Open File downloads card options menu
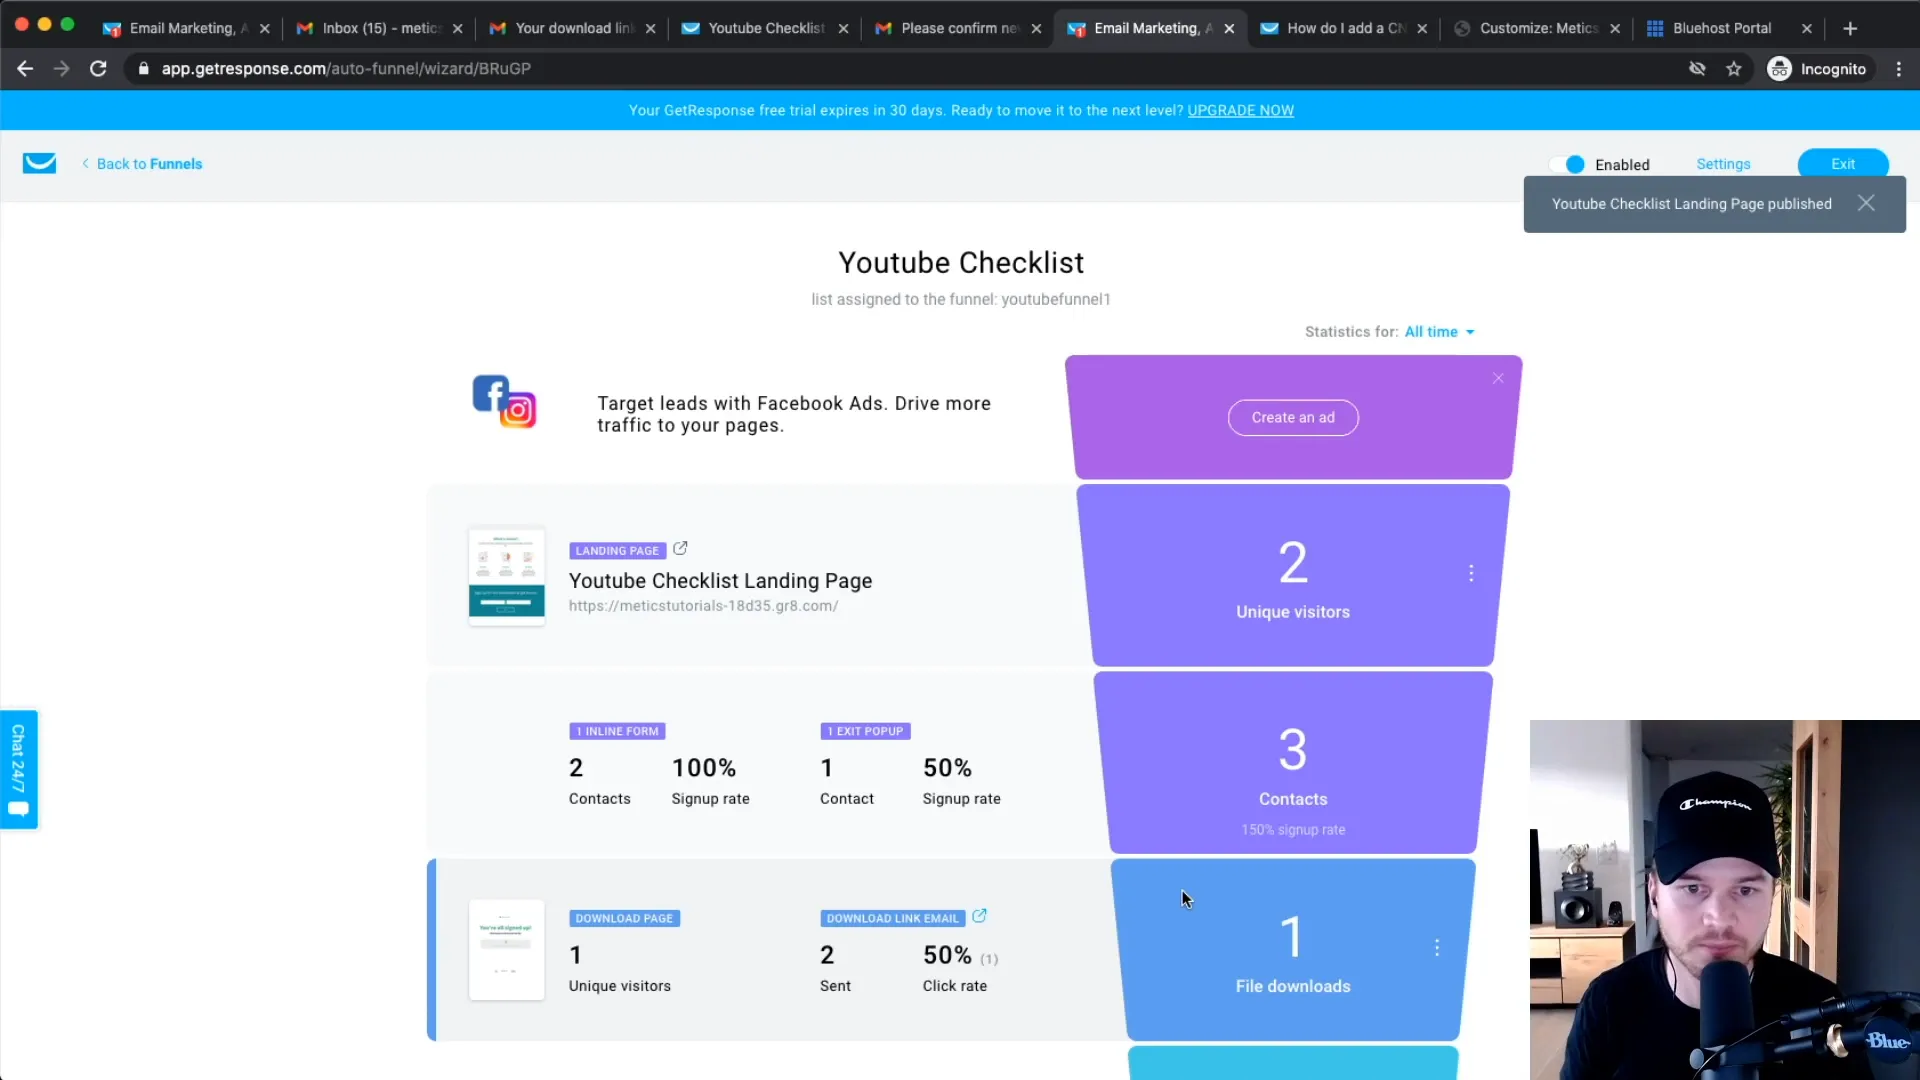Viewport: 1920px width, 1080px height. [1437, 947]
